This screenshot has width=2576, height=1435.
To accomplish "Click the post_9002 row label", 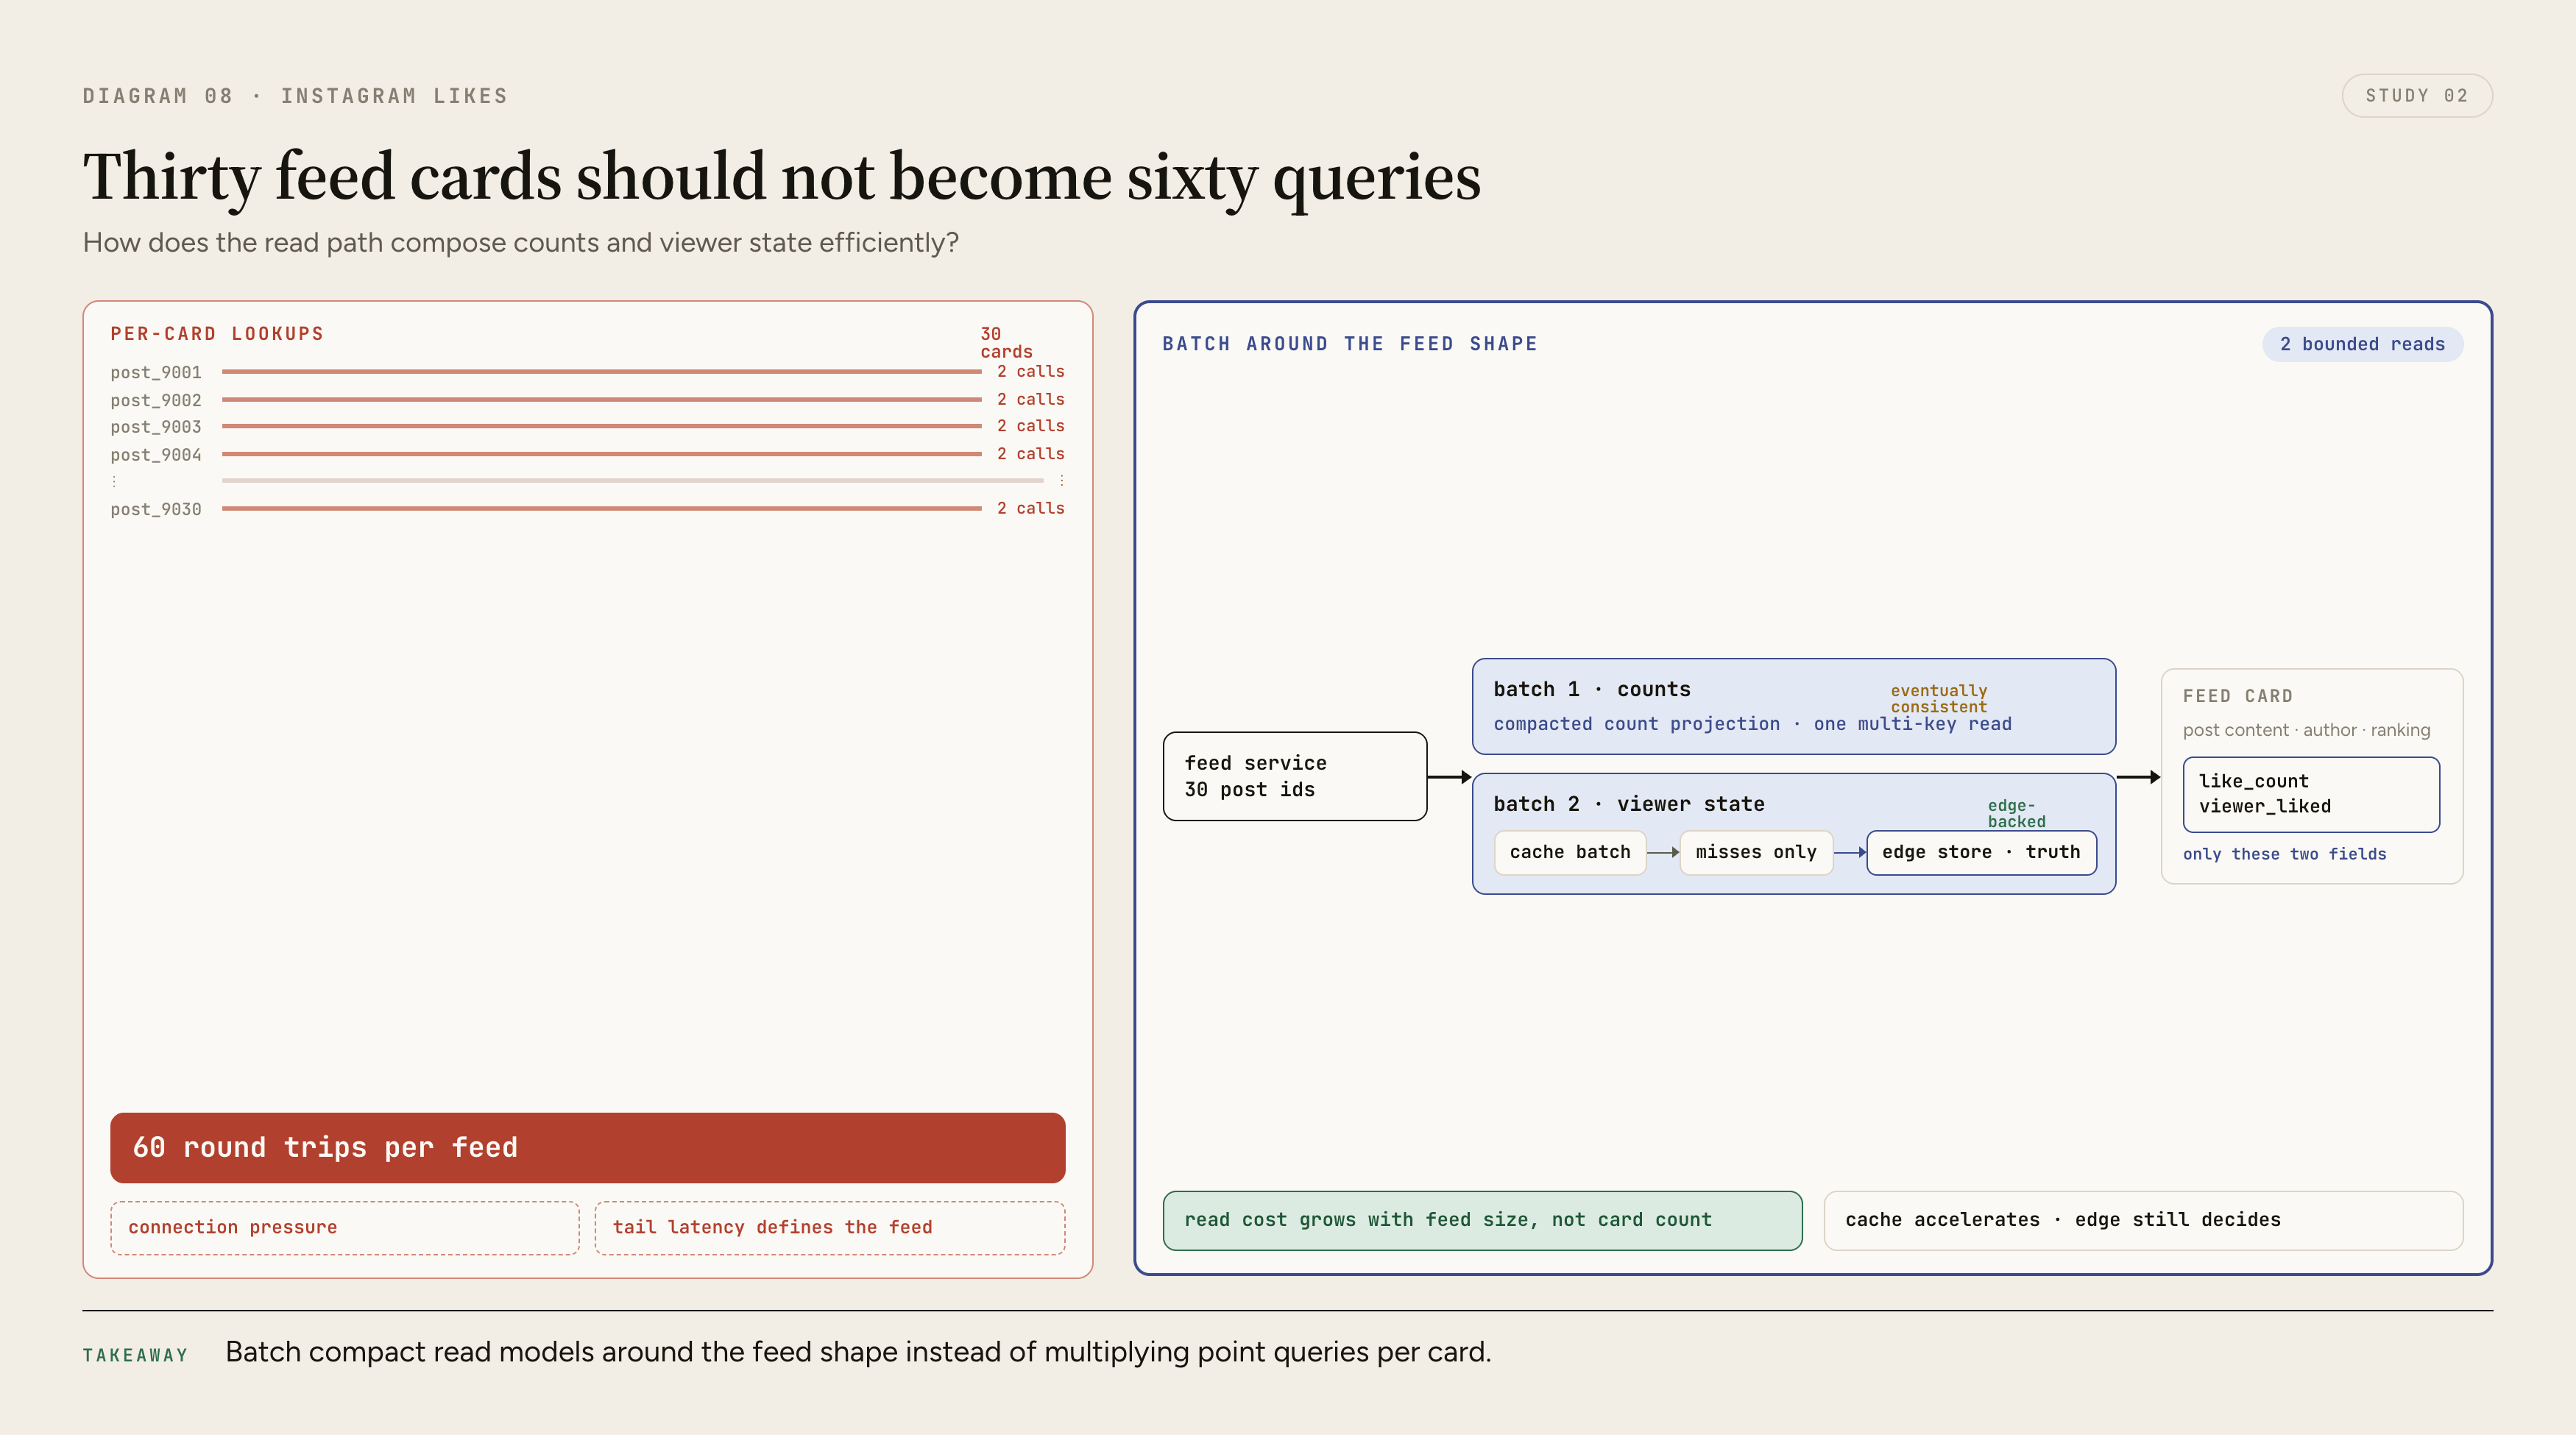I will click(x=156, y=400).
